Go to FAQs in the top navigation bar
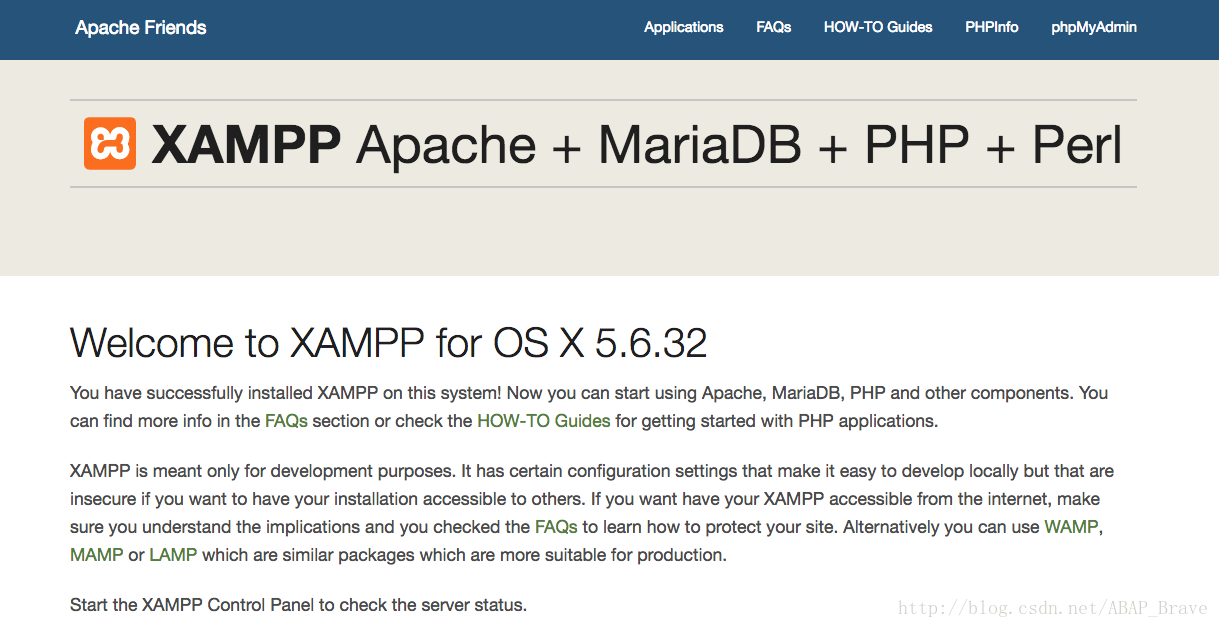The height and width of the screenshot is (628, 1219). point(774,28)
